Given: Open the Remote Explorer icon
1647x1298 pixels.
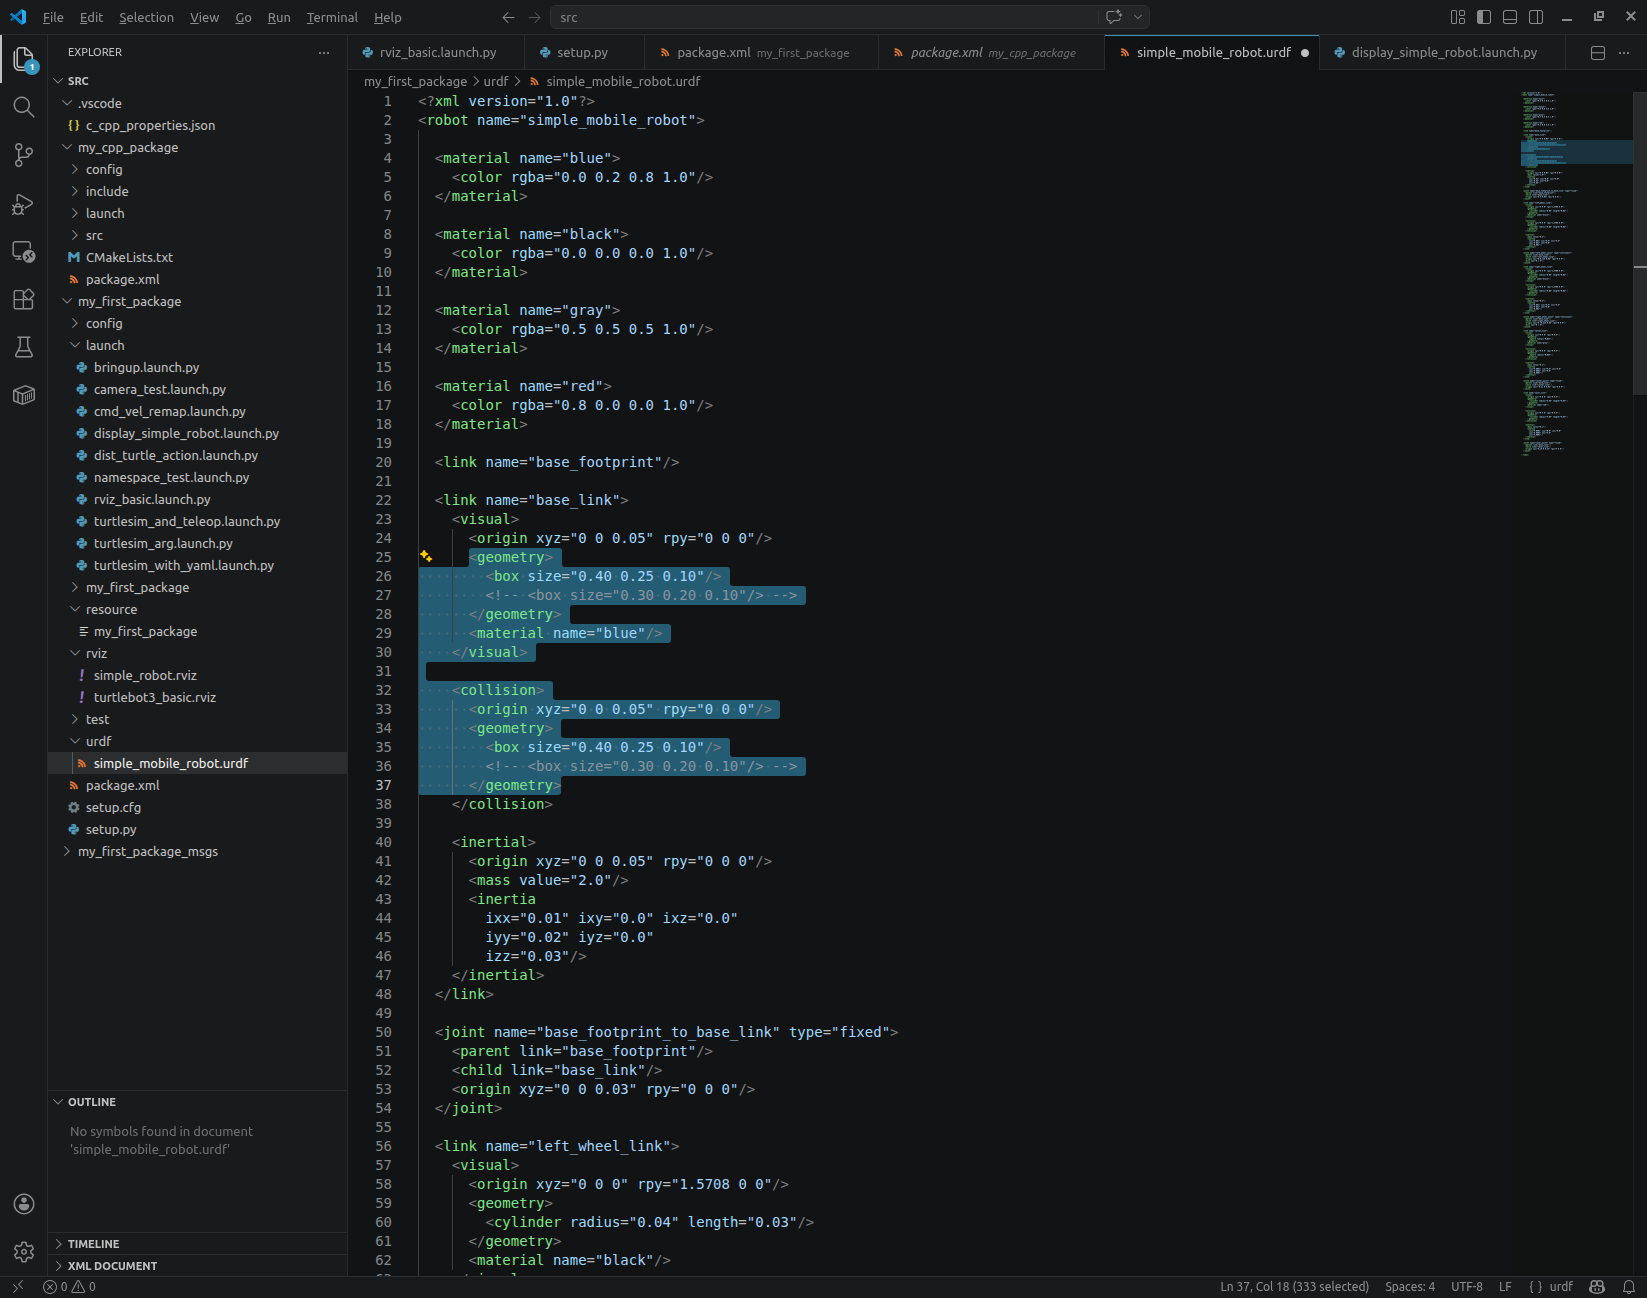Looking at the screenshot, I should tap(24, 252).
